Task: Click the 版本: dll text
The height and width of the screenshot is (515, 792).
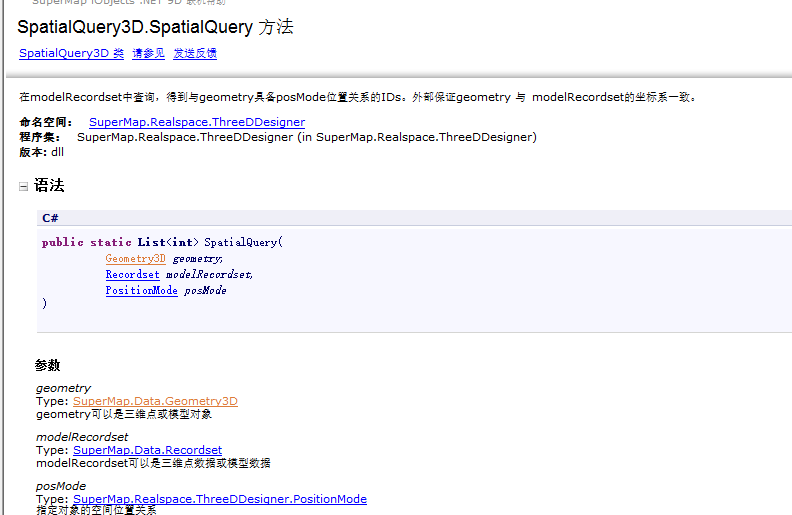Action: click(x=41, y=152)
